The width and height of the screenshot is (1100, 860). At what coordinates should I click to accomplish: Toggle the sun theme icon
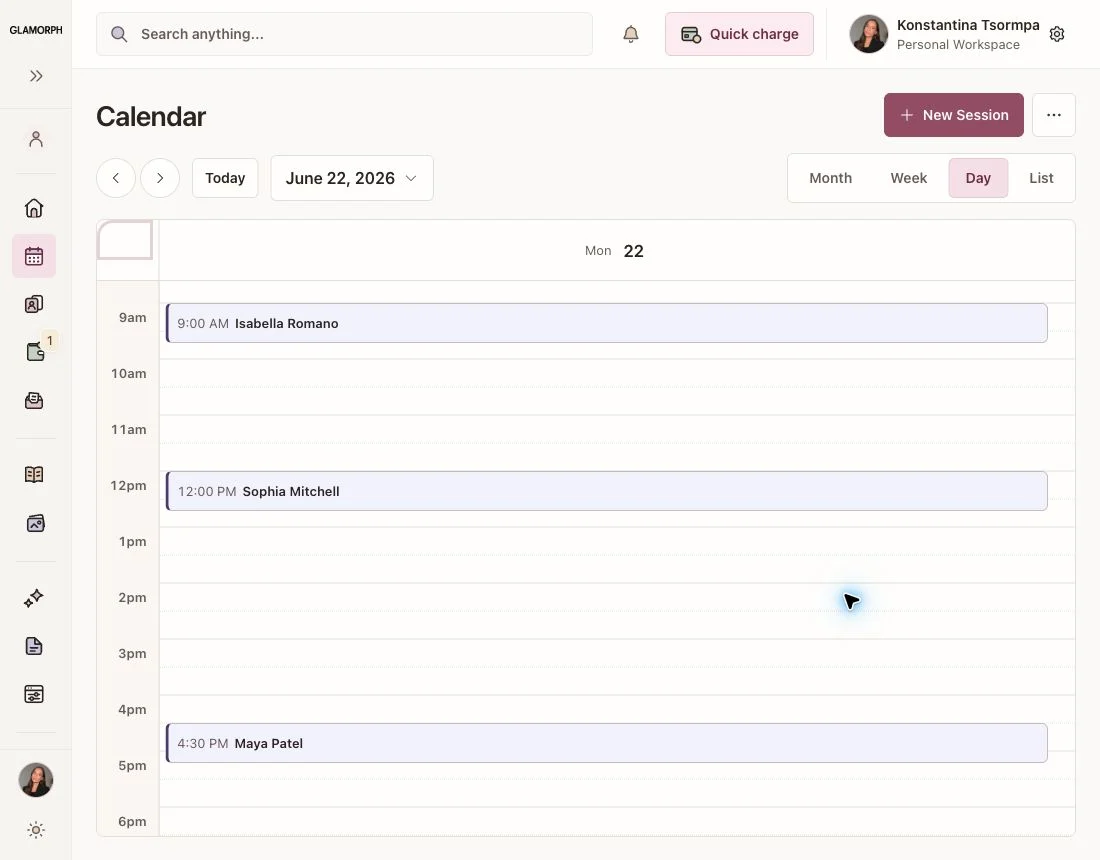36,831
